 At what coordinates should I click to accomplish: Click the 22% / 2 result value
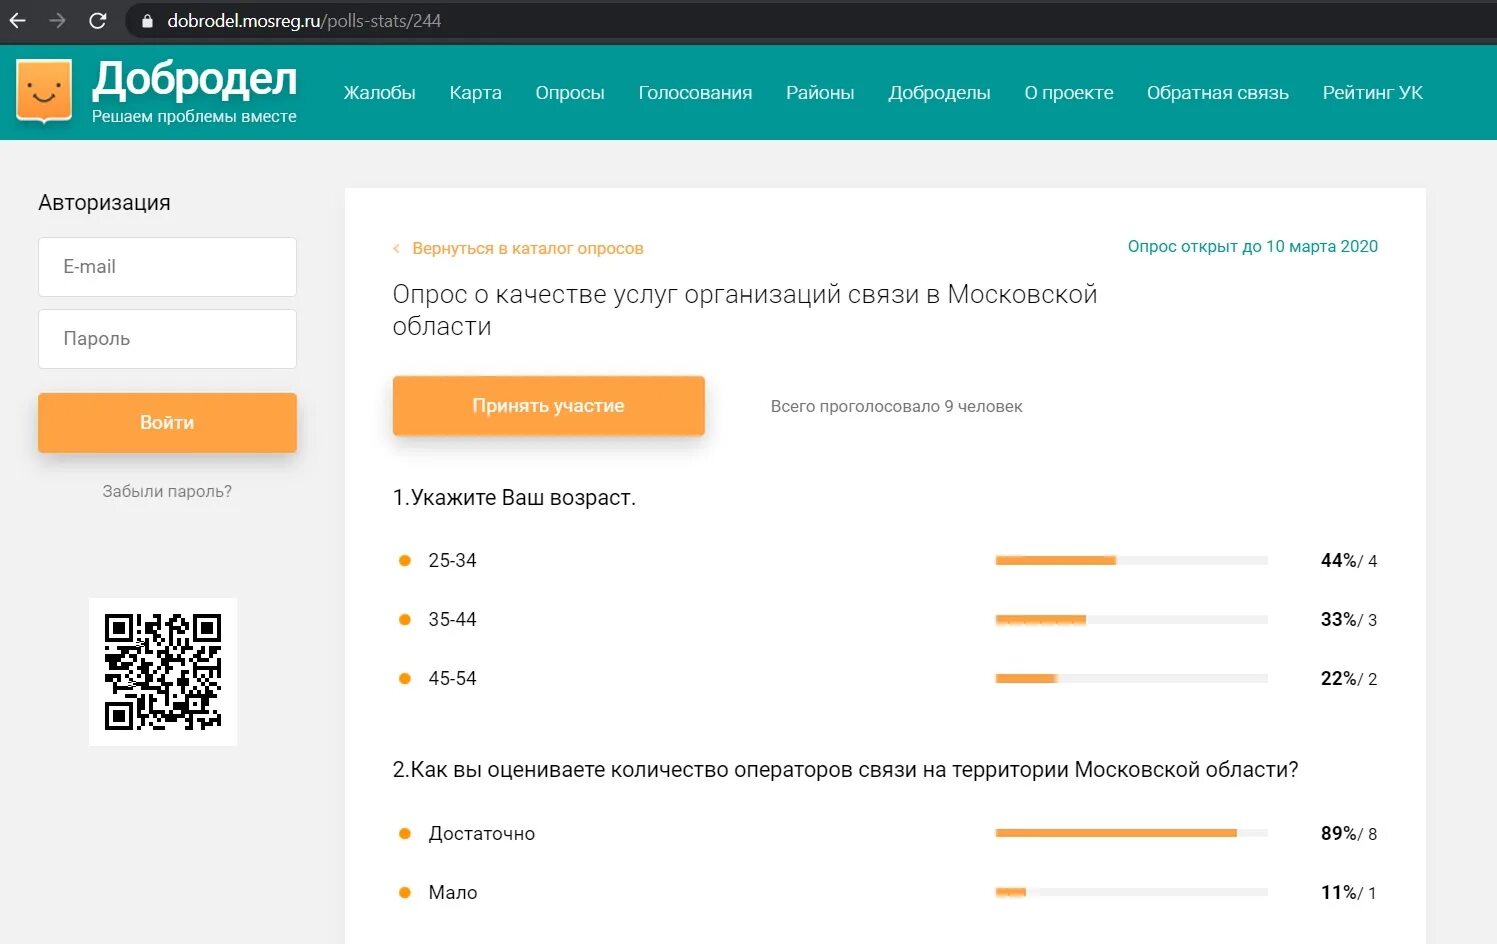click(x=1349, y=678)
